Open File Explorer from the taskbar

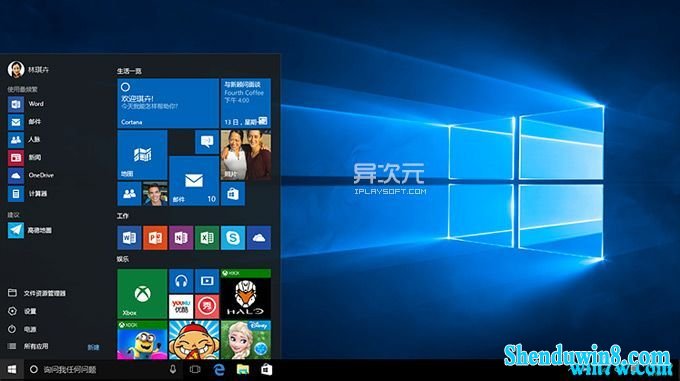pos(243,370)
